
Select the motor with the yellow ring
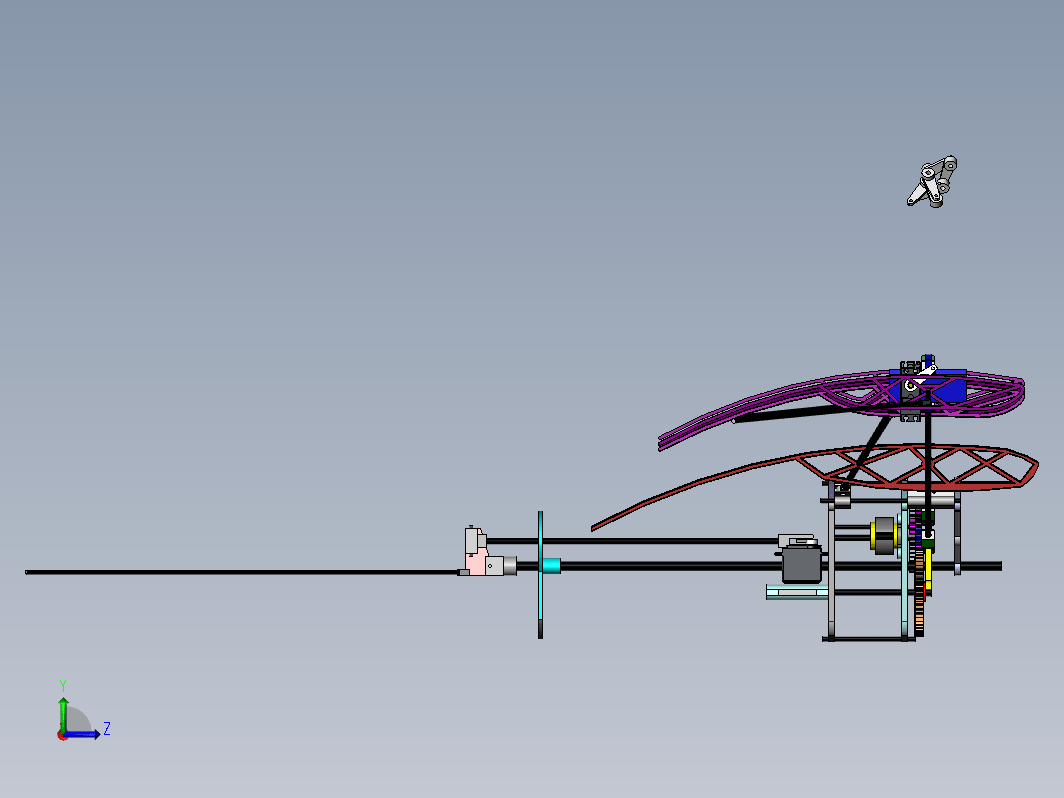click(x=884, y=535)
